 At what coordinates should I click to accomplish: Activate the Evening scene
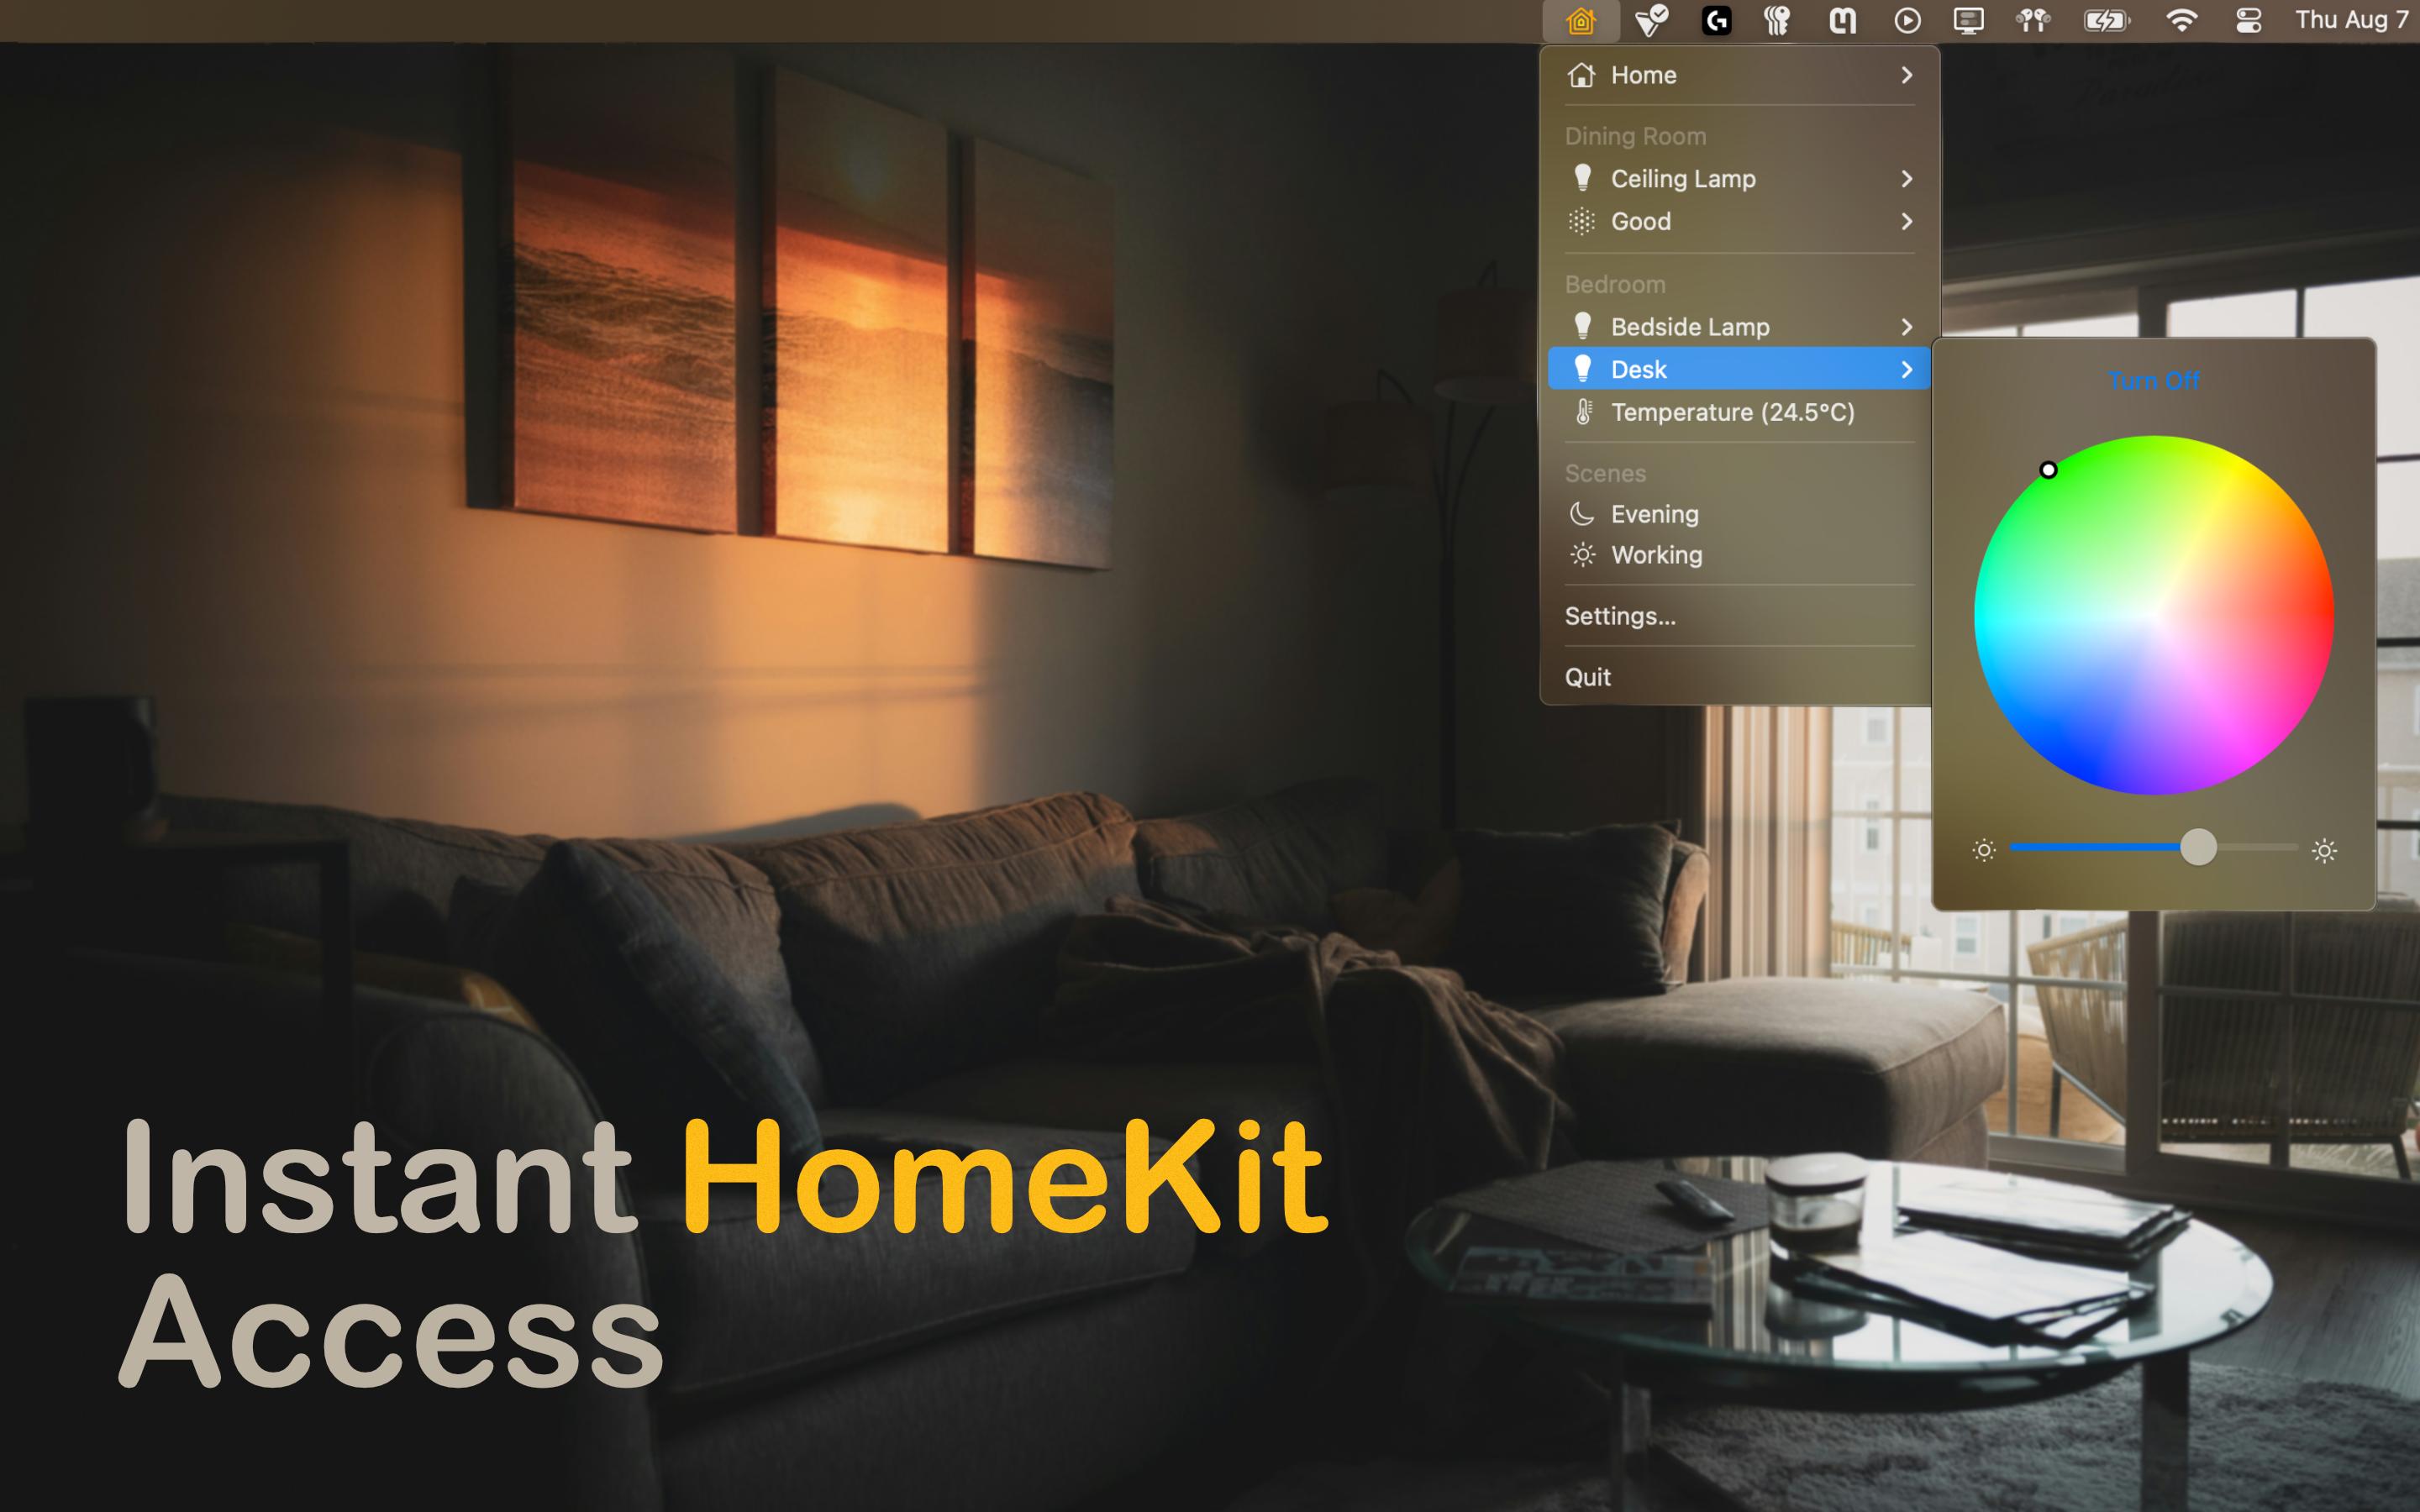tap(1654, 514)
